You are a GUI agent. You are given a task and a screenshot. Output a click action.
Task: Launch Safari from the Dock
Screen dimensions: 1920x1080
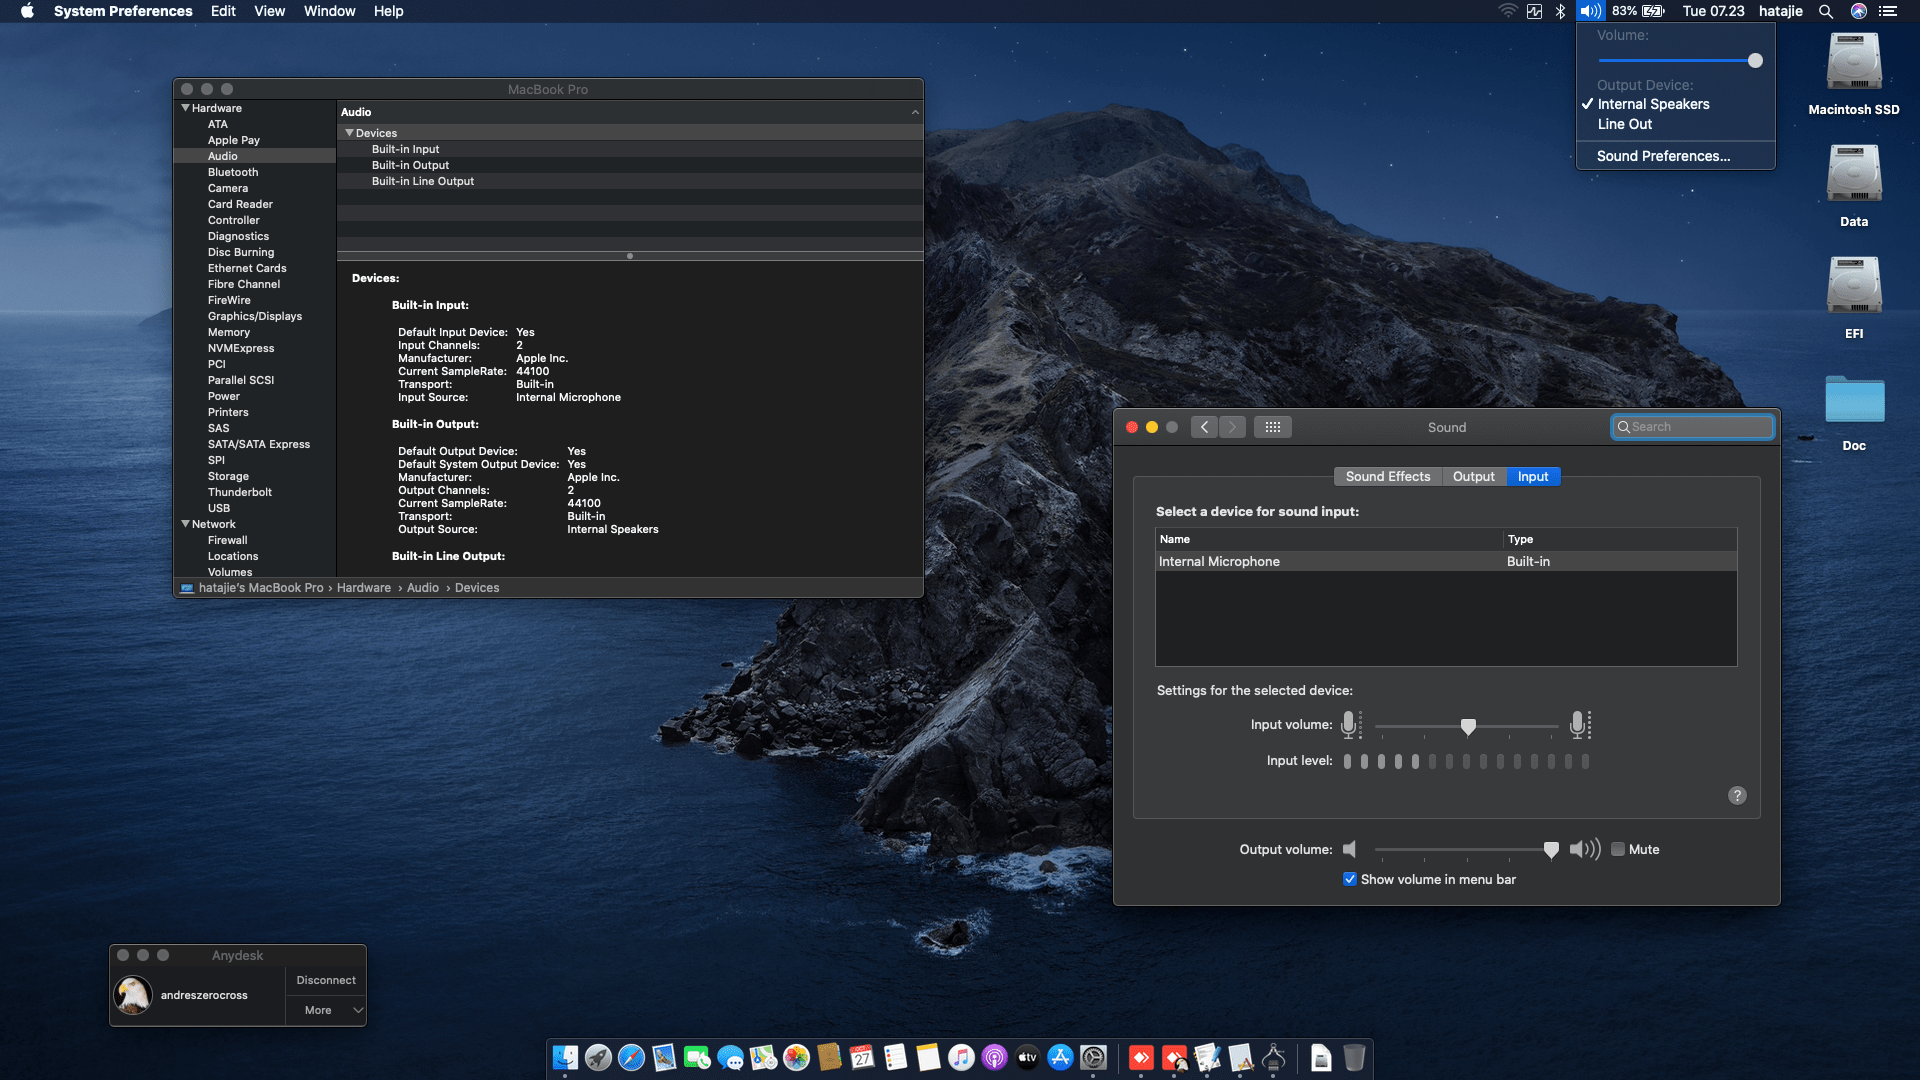[x=630, y=1057]
